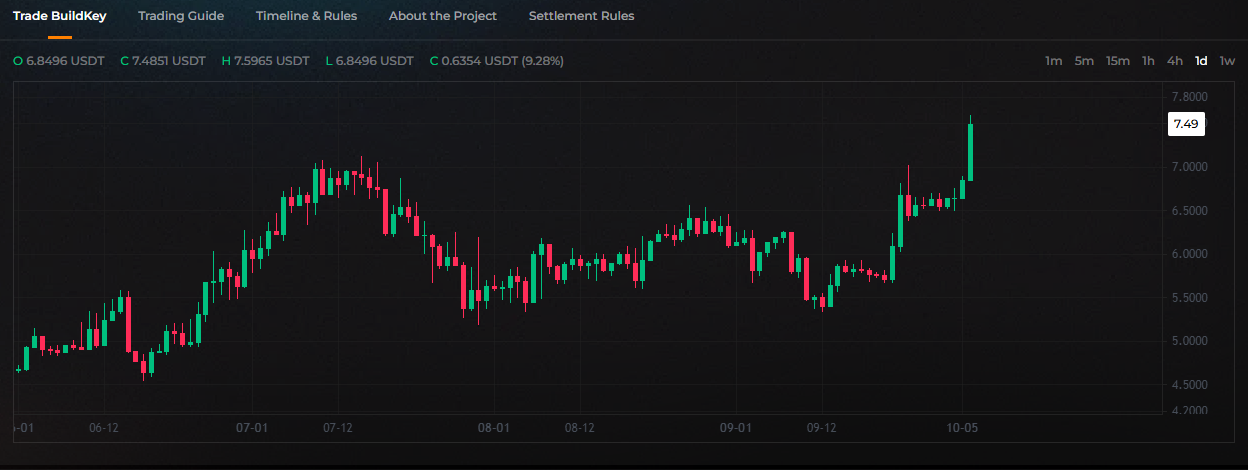Select the Trade BuildKey tab
The width and height of the screenshot is (1248, 470).
tap(59, 16)
